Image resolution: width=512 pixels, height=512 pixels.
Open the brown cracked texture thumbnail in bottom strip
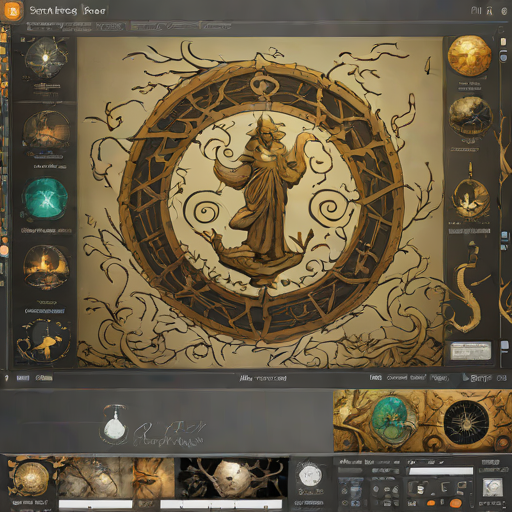click(x=95, y=478)
